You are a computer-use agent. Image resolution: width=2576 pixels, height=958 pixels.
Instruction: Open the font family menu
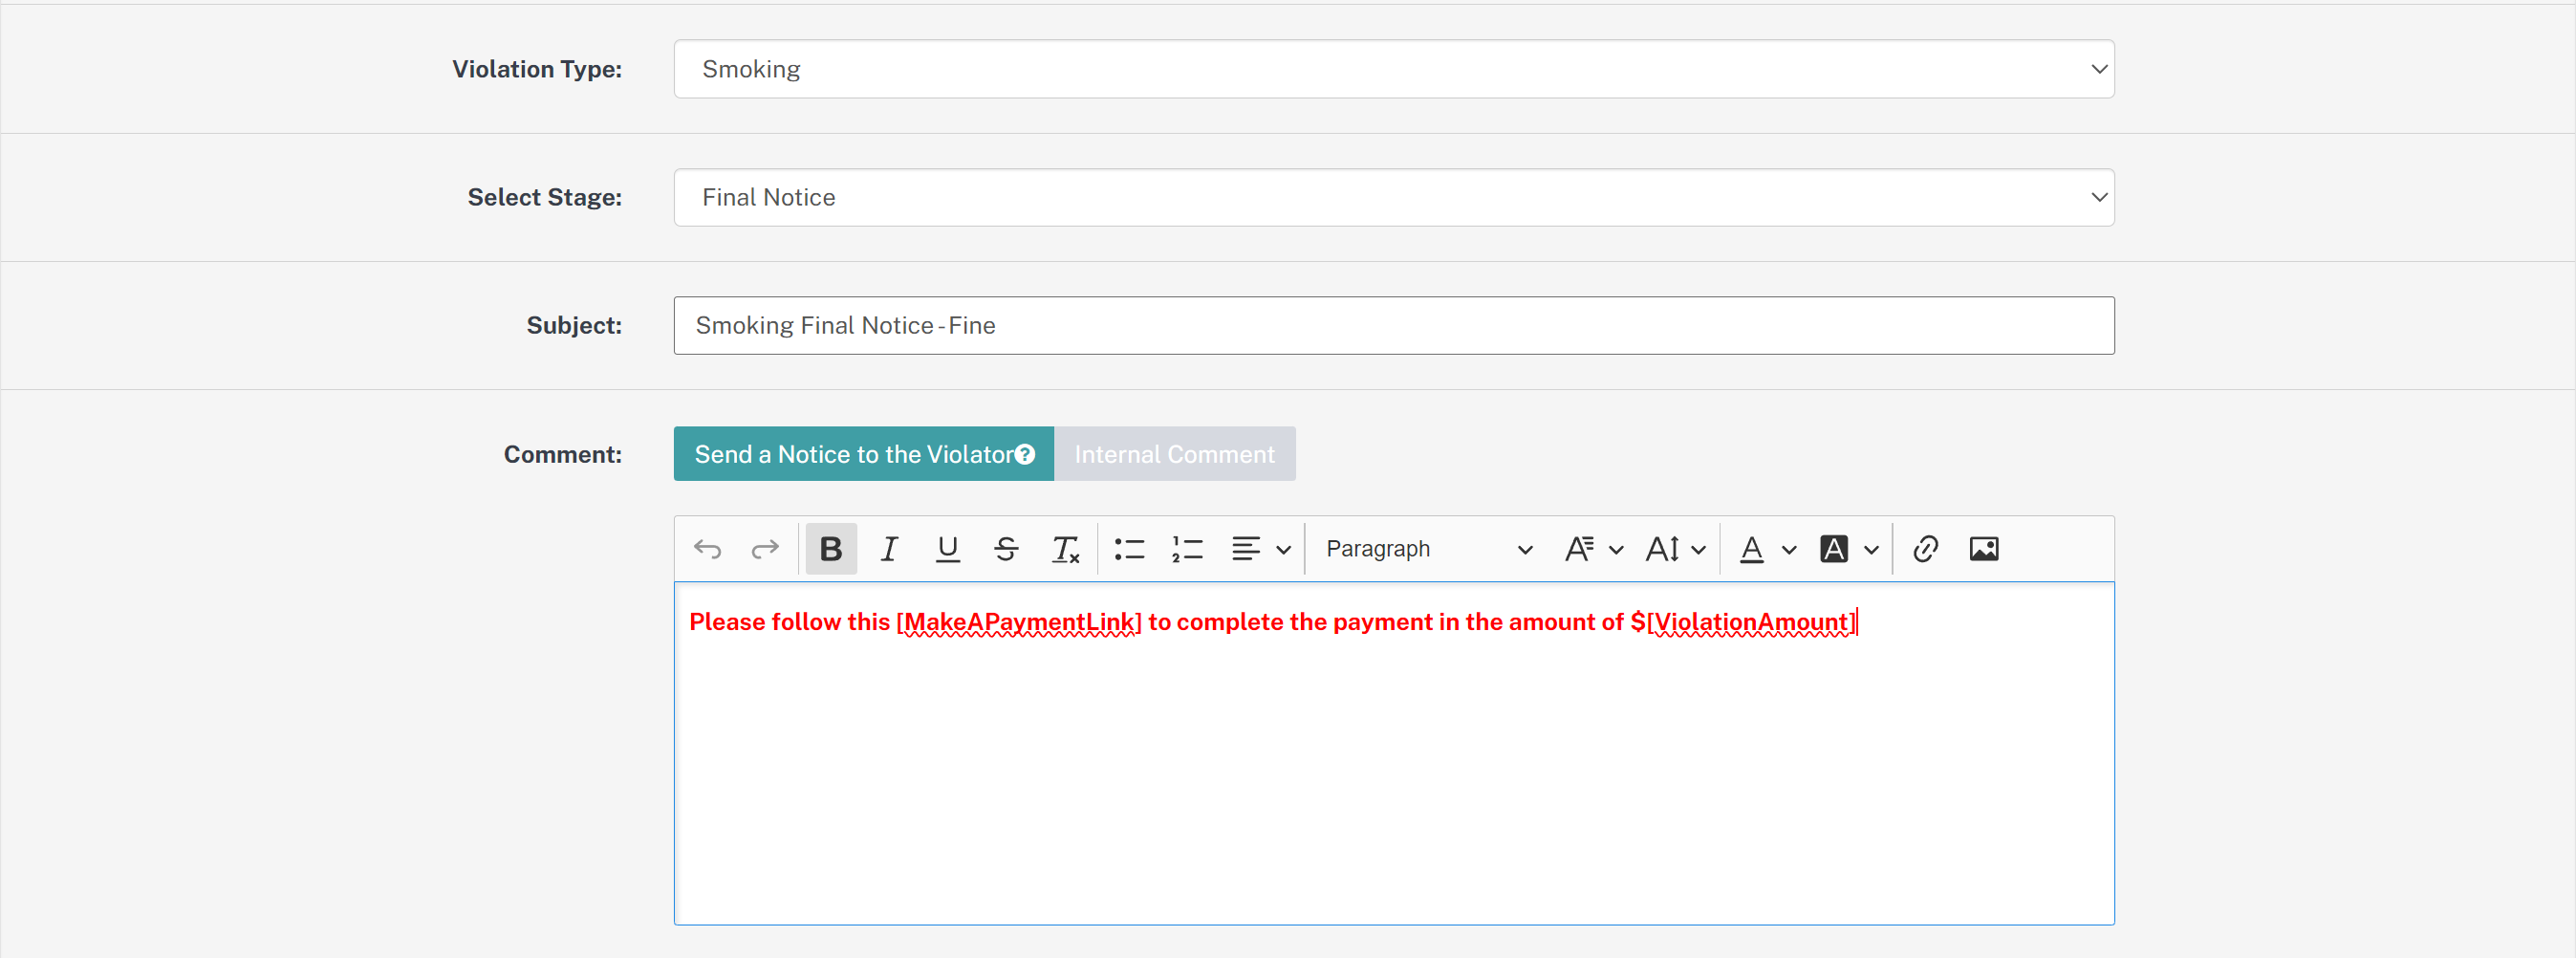(x=1580, y=549)
